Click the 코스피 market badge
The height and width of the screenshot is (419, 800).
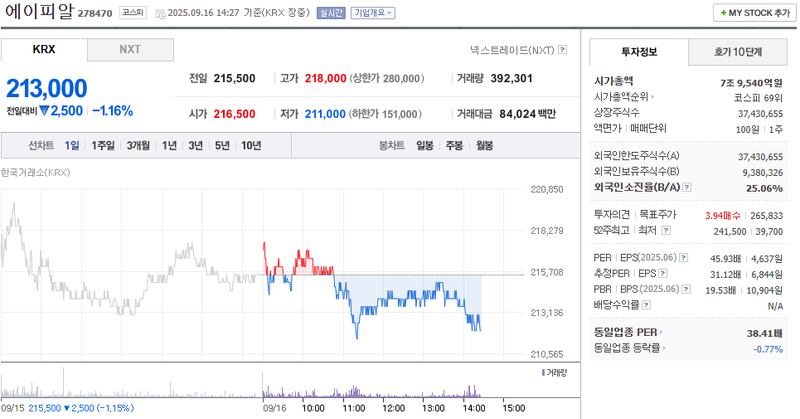pyautogui.click(x=133, y=13)
